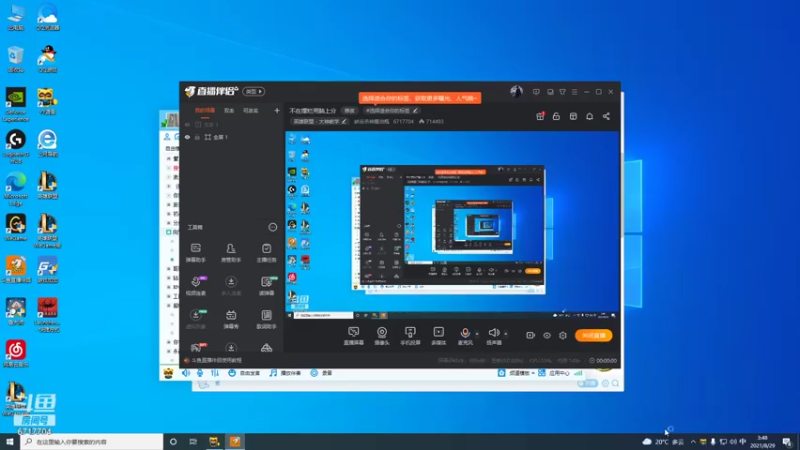
Task: Toggle visibility of the 全屏 1 source
Action: (x=187, y=137)
